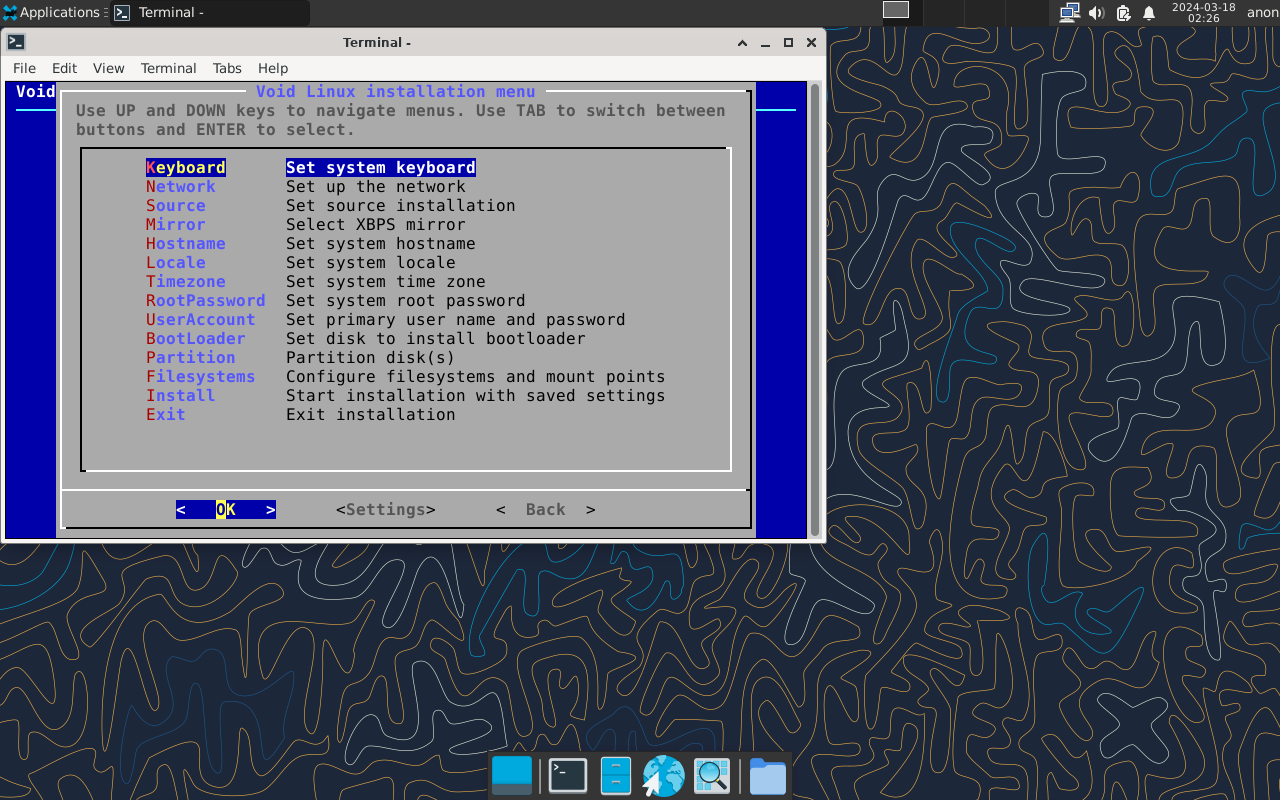Click terminal window menu icon in title bar

(x=15, y=42)
